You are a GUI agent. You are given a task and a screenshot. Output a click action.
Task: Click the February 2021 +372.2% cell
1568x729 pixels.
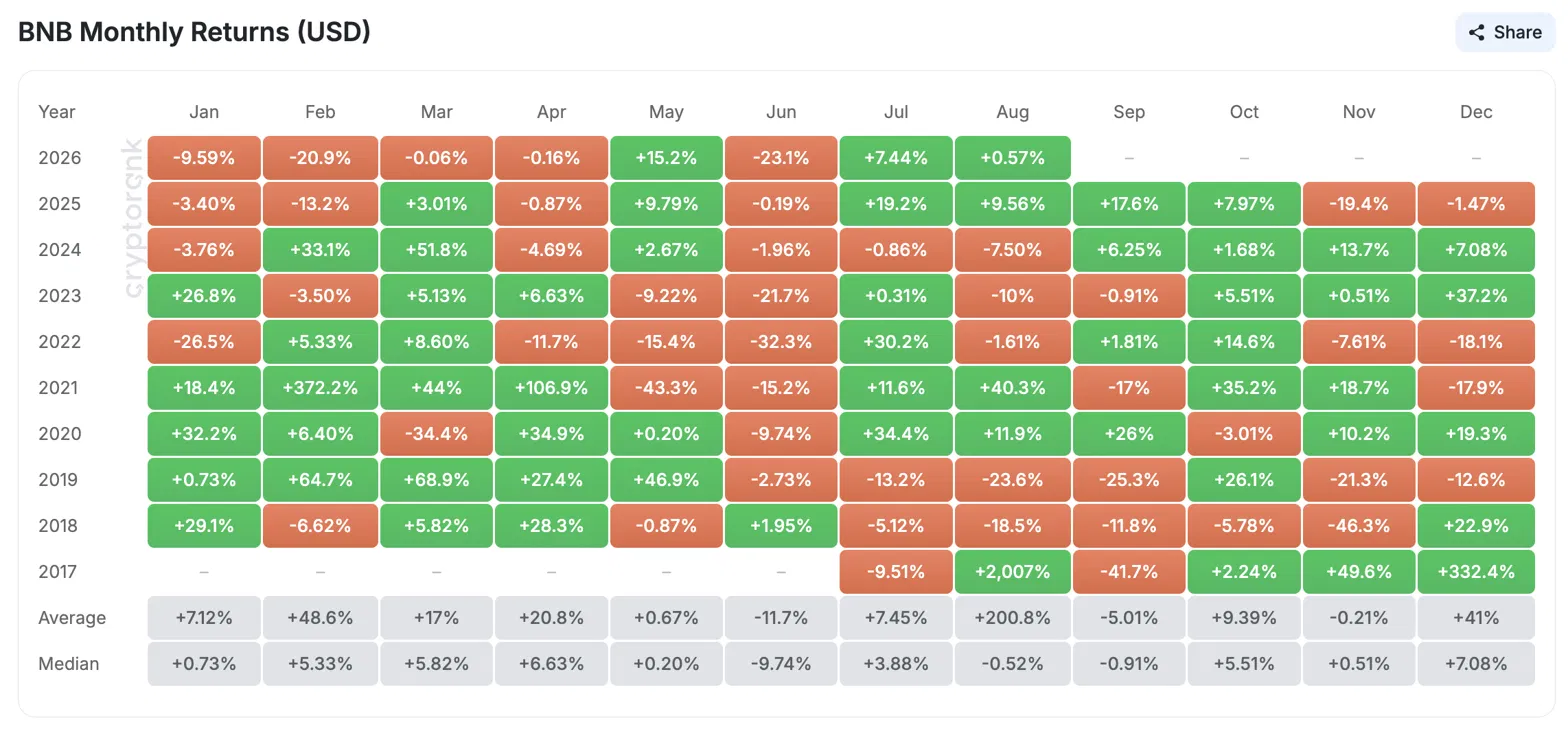[320, 388]
